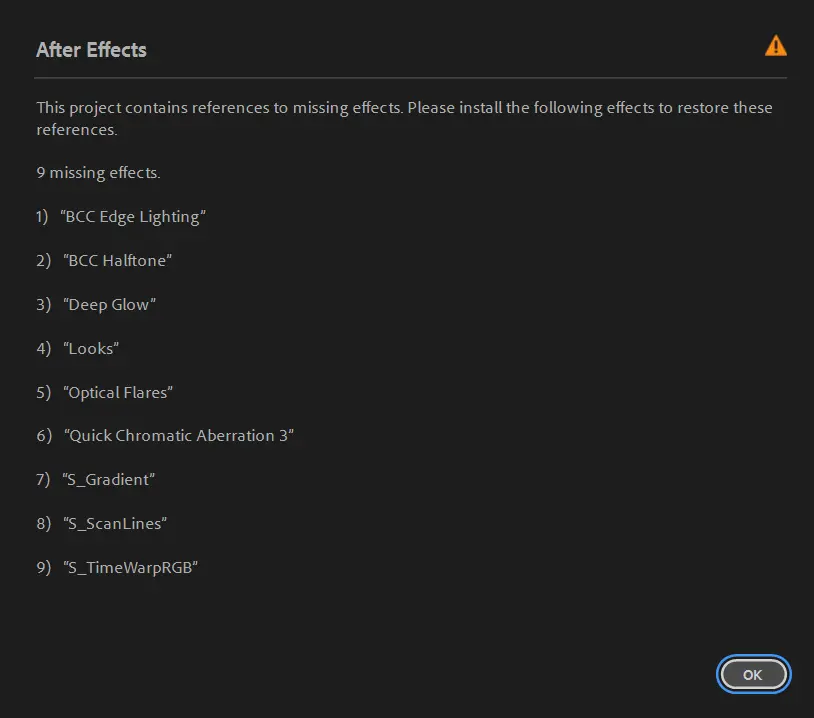
Task: Click the "Deep Glow" missing effect name
Action: (x=110, y=305)
